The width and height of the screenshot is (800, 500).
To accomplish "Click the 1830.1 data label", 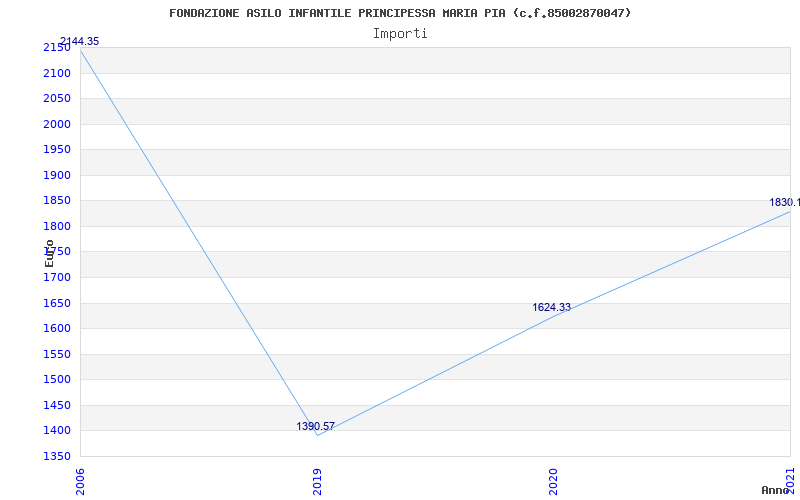I will click(x=785, y=203).
